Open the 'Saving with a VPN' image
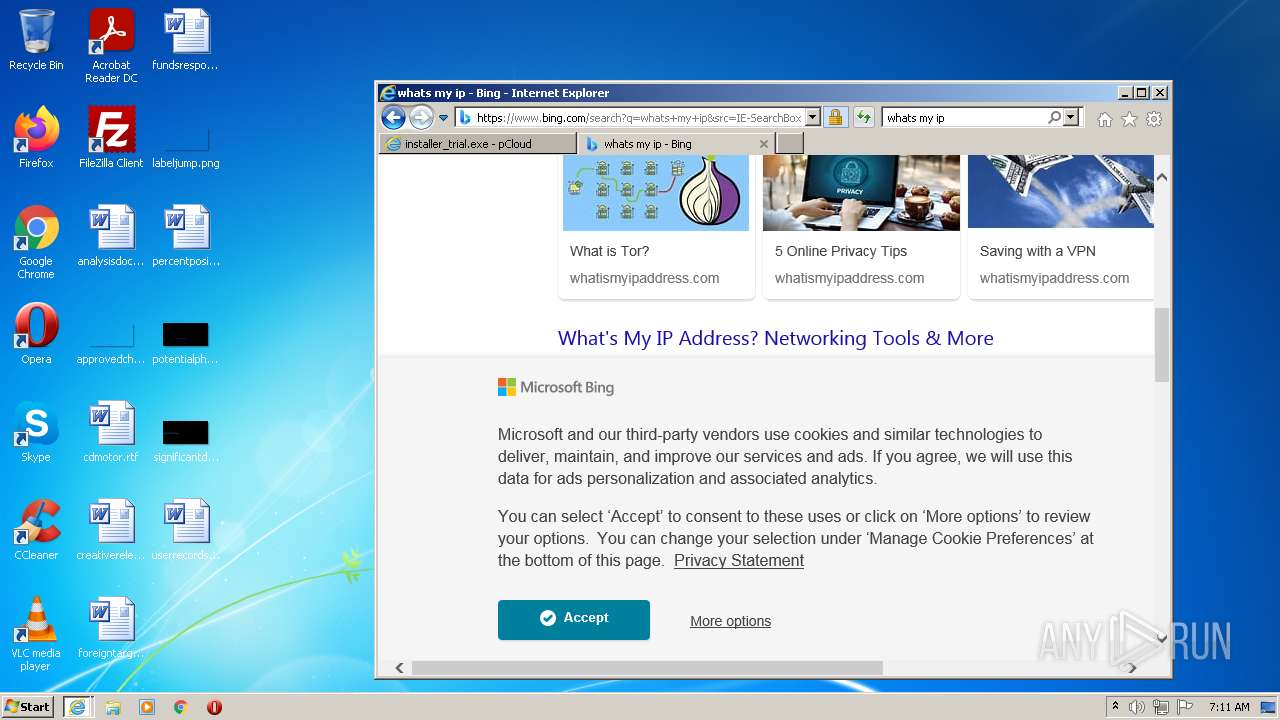Viewport: 1280px width, 720px height. [1061, 193]
